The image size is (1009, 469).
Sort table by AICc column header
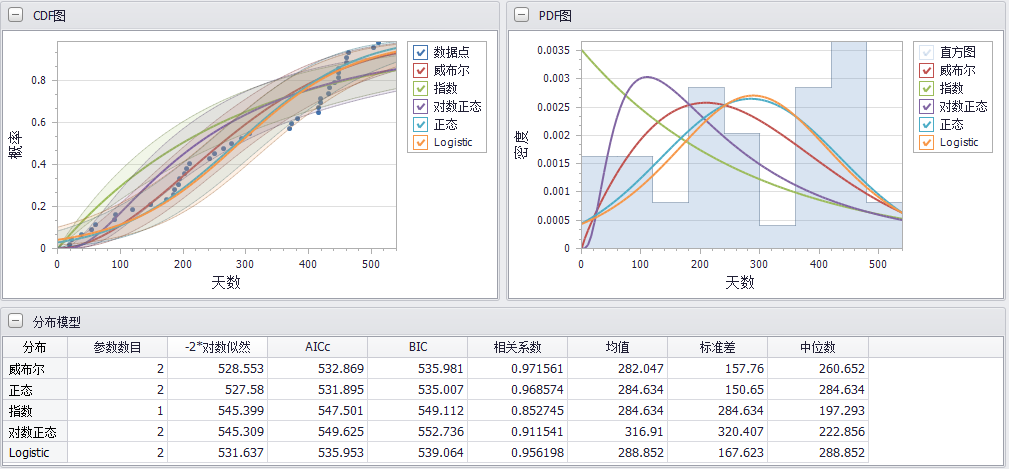317,347
